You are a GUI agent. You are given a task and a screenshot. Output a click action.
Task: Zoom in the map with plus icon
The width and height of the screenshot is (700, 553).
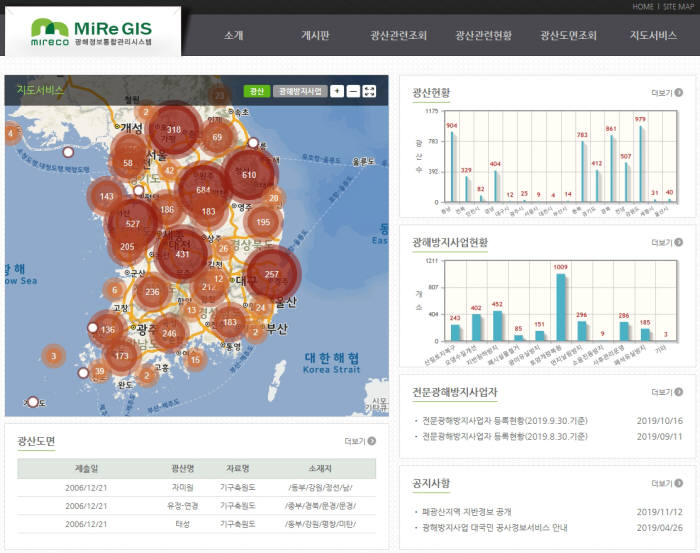[337, 91]
